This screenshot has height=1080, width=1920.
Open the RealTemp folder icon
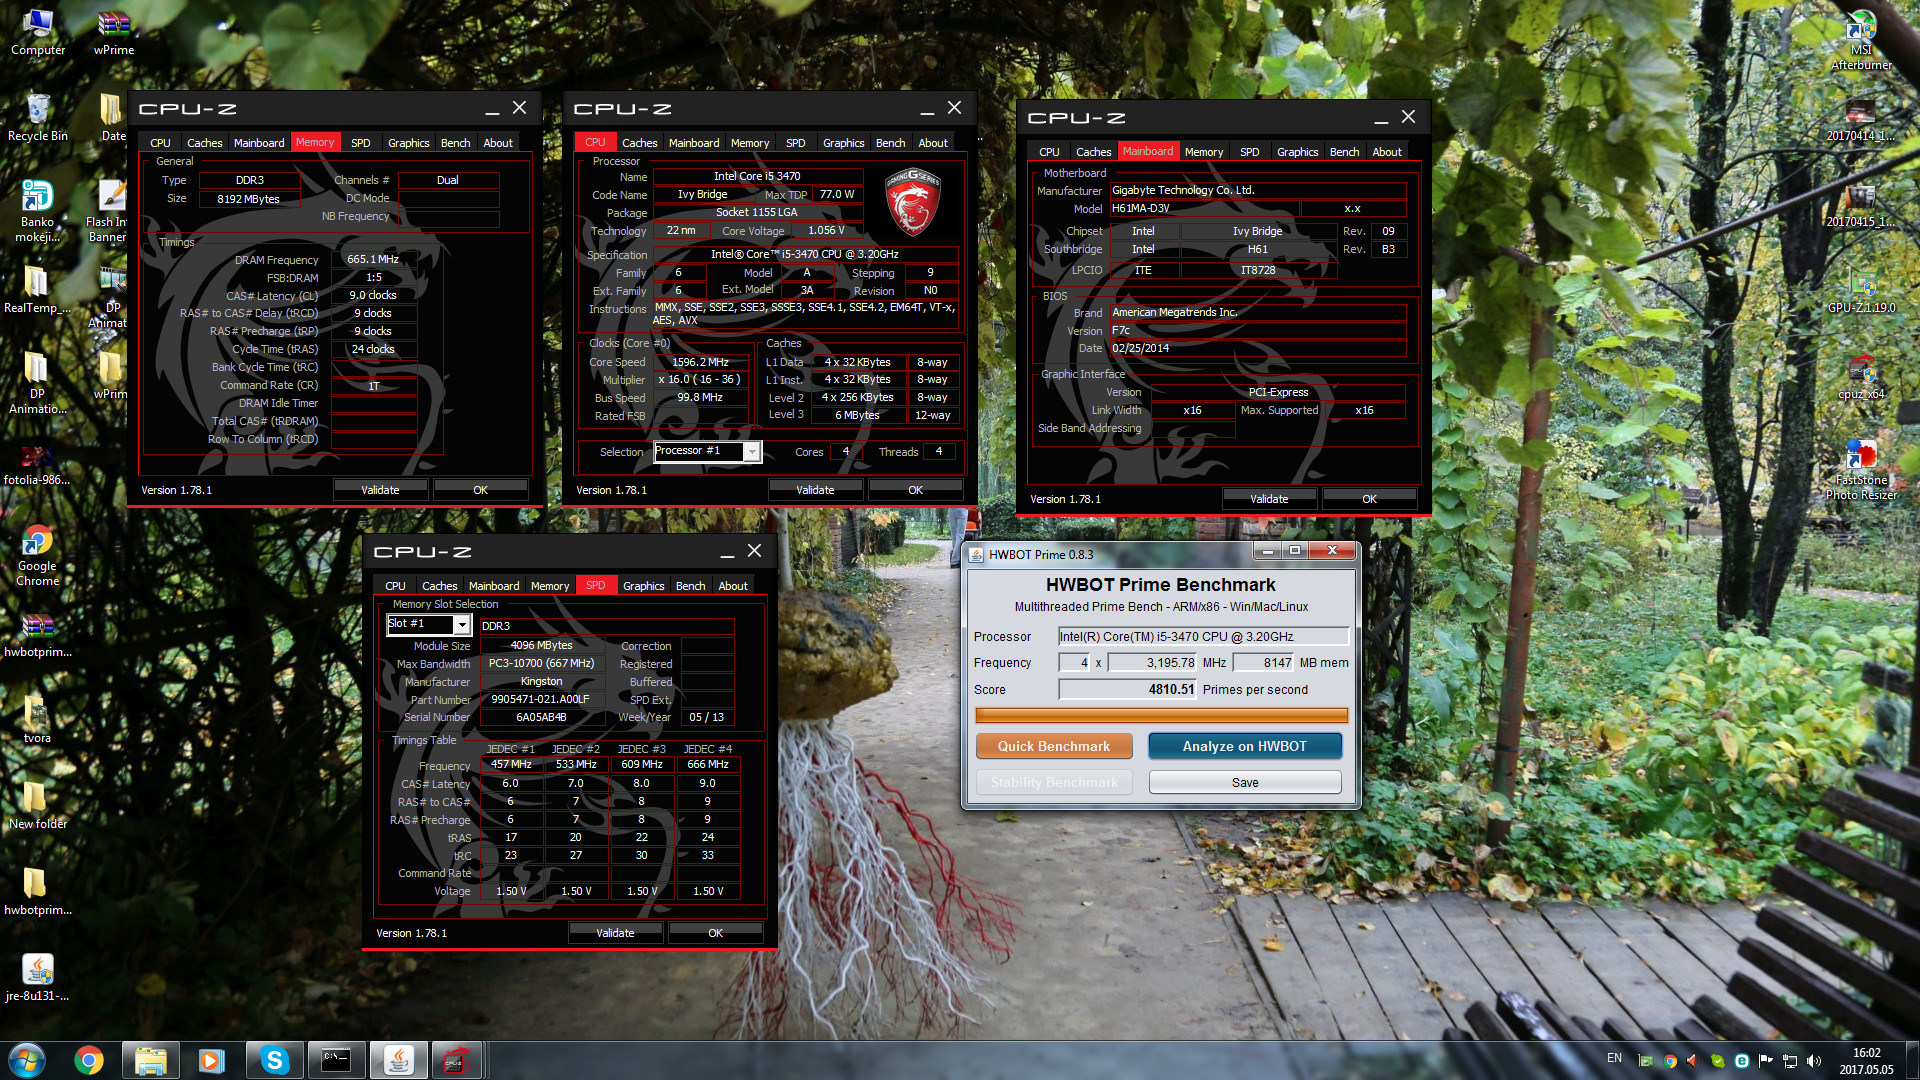(x=36, y=291)
